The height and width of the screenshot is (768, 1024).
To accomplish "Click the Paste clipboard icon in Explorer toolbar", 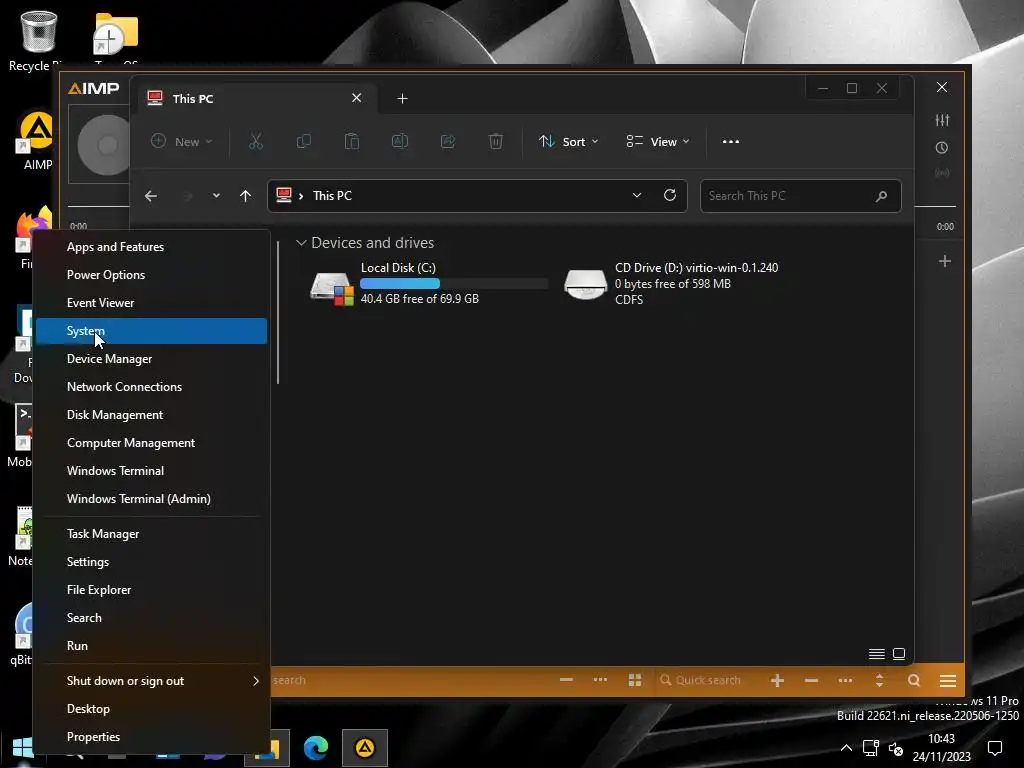I will [352, 142].
